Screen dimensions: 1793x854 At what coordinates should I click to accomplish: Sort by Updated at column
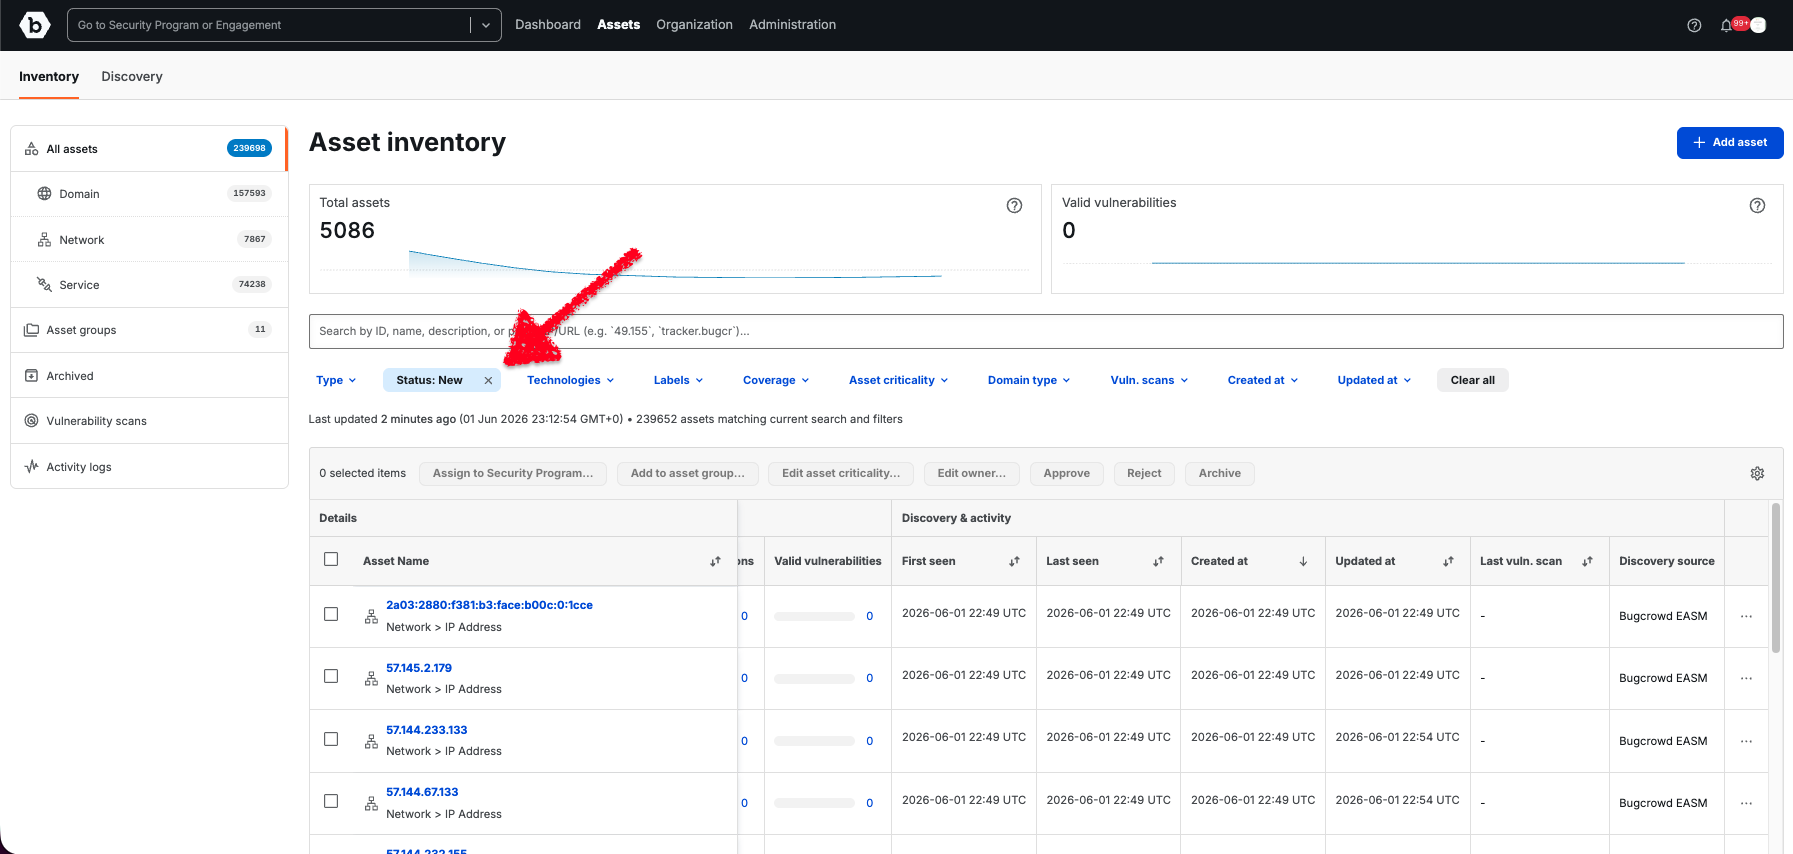coord(1448,561)
